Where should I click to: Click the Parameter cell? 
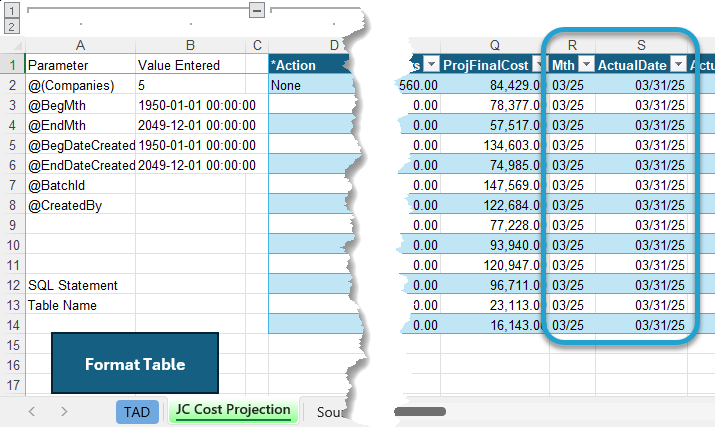click(81, 65)
